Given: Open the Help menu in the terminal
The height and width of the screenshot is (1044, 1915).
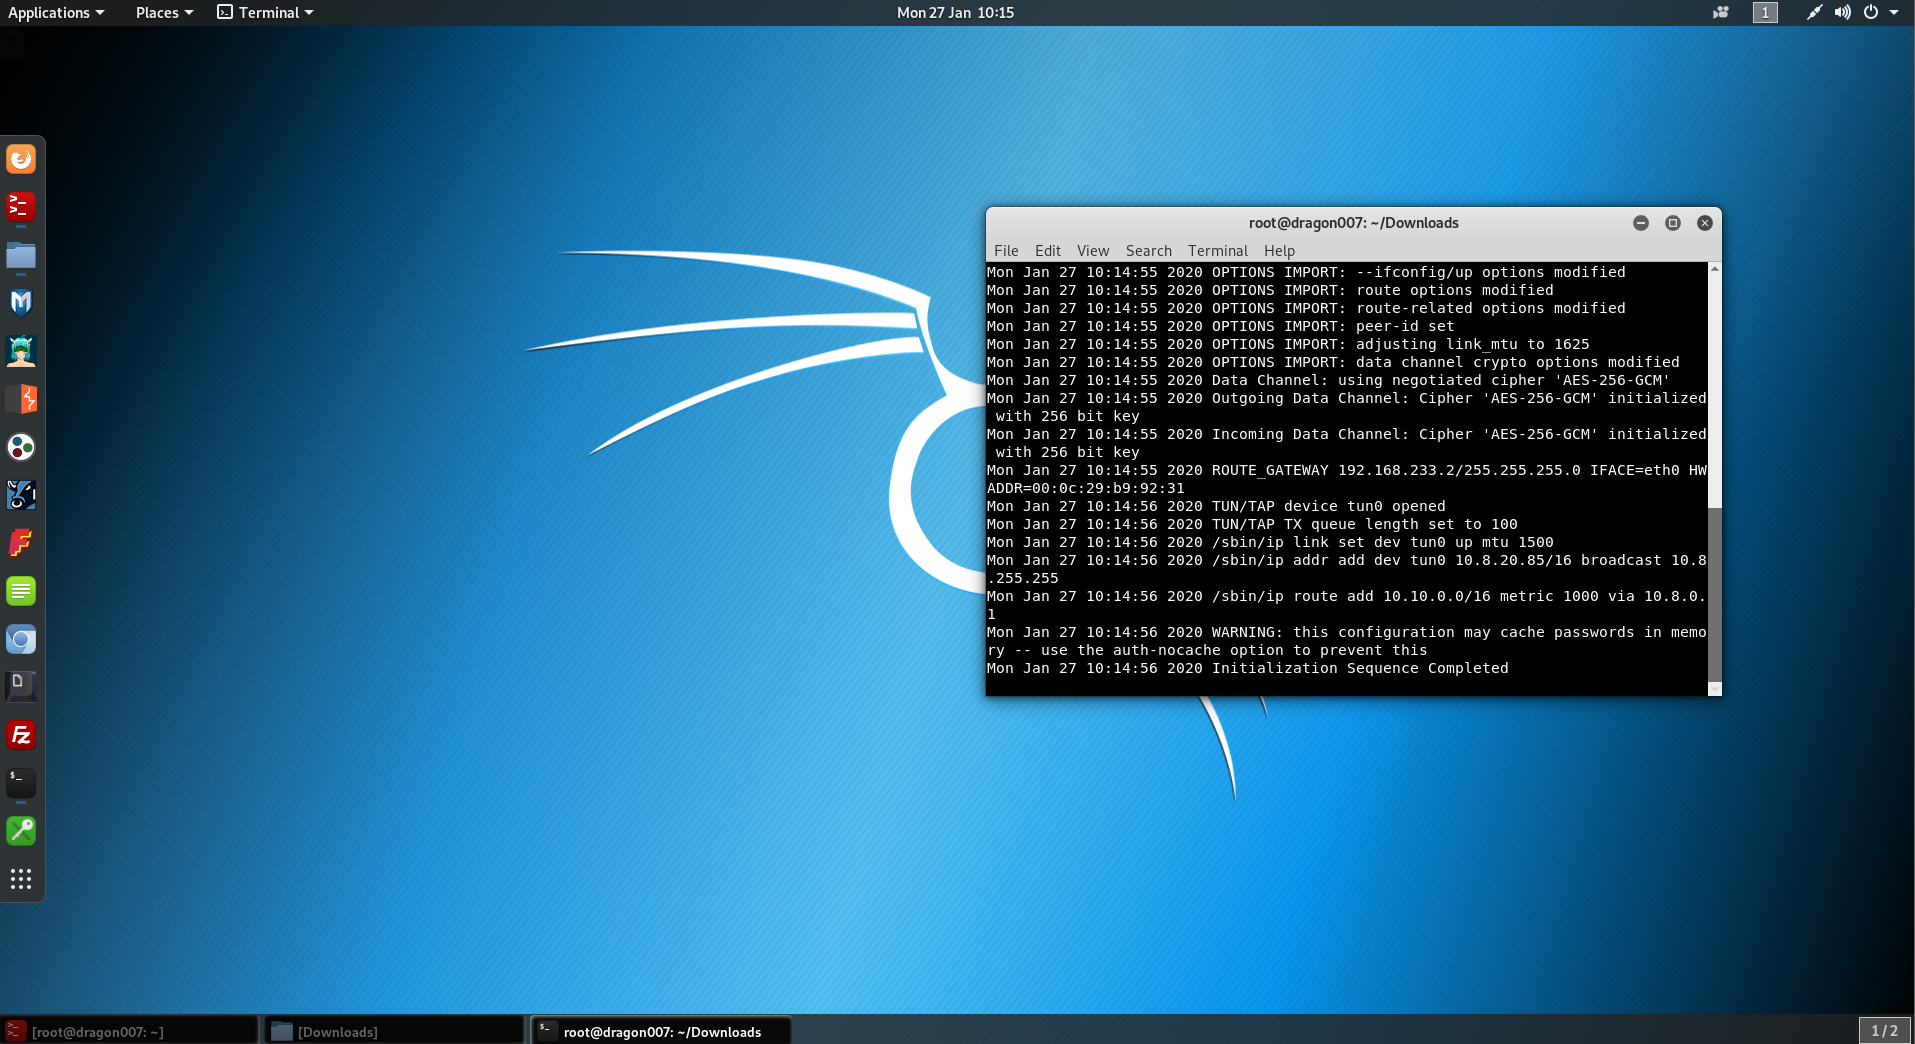Looking at the screenshot, I should (1279, 251).
